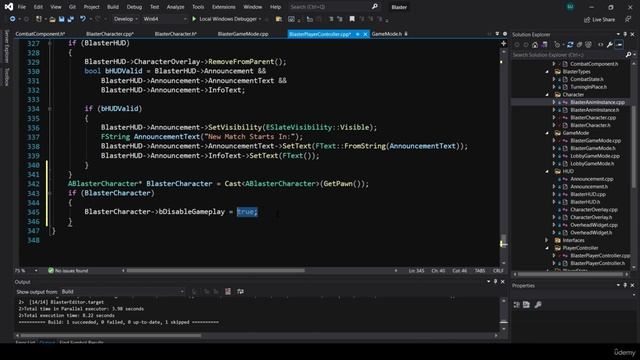Toggle auto-hide pin on Solution Explorer
This screenshot has width=640, height=360.
coord(625,35)
